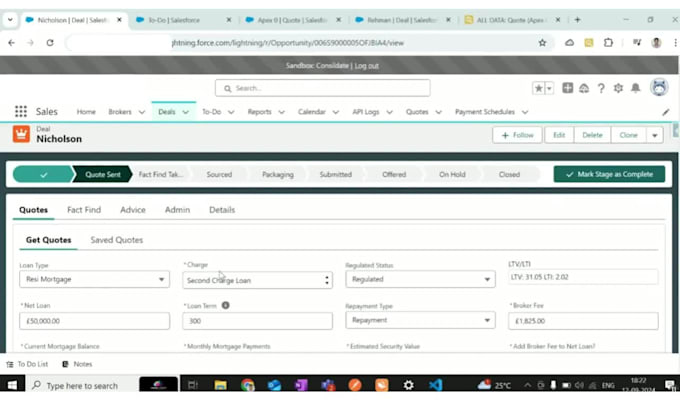Click the Trailhead guidance cloud icon
680x404 pixels.
pyautogui.click(x=584, y=88)
